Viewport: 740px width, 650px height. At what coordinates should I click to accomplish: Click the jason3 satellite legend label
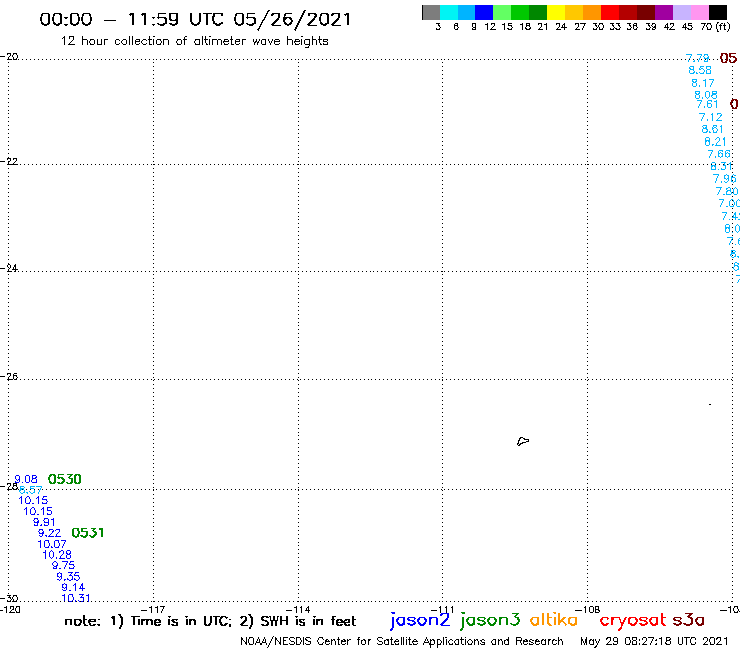coord(490,620)
